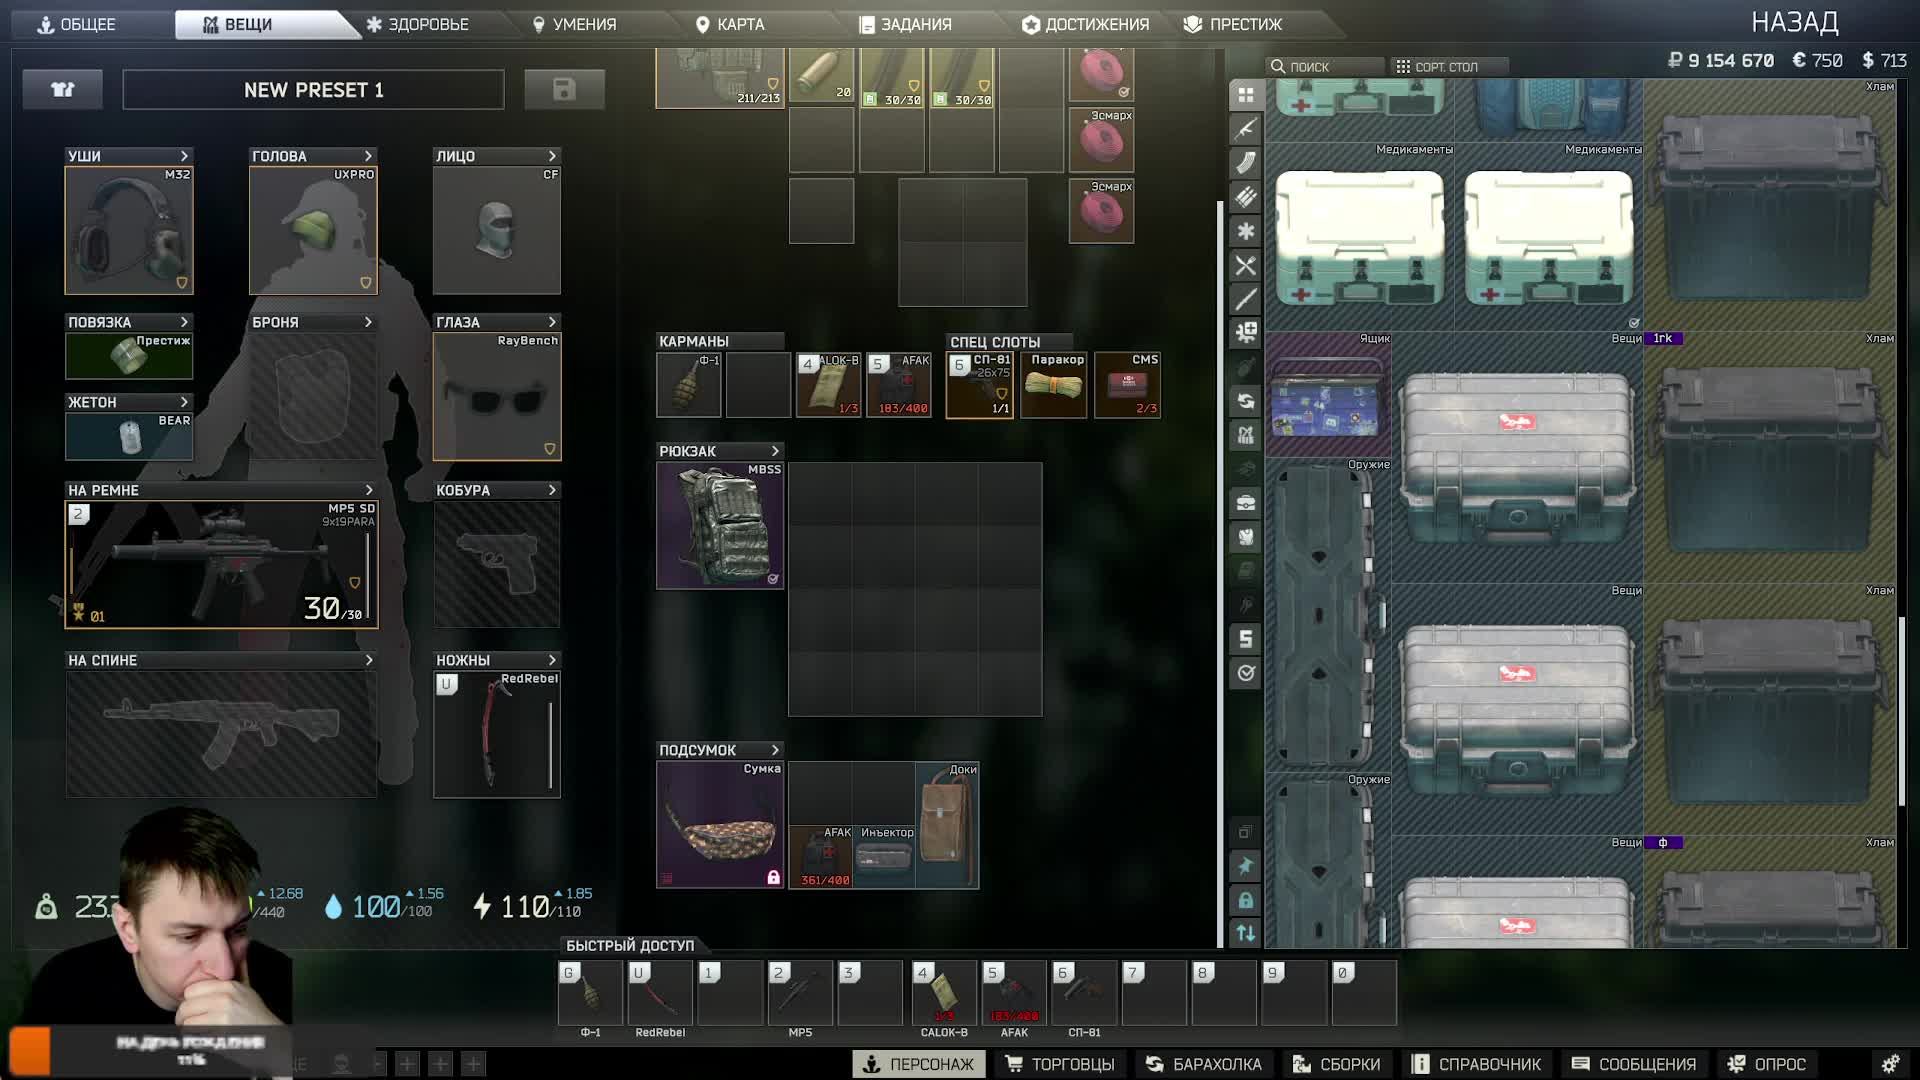
Task: Expand the НА РЕМНЕ slot arrow
Action: tap(369, 490)
